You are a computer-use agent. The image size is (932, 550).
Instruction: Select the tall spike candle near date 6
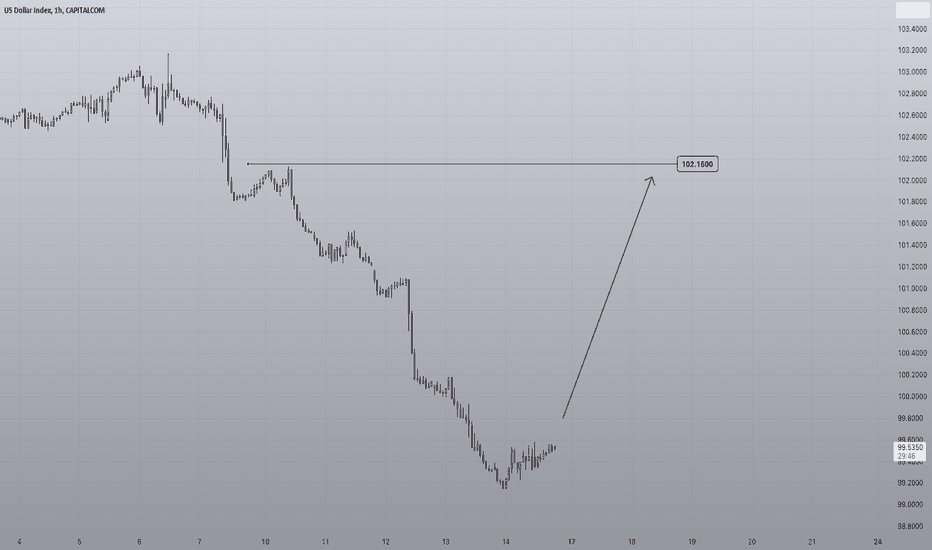pyautogui.click(x=168, y=76)
